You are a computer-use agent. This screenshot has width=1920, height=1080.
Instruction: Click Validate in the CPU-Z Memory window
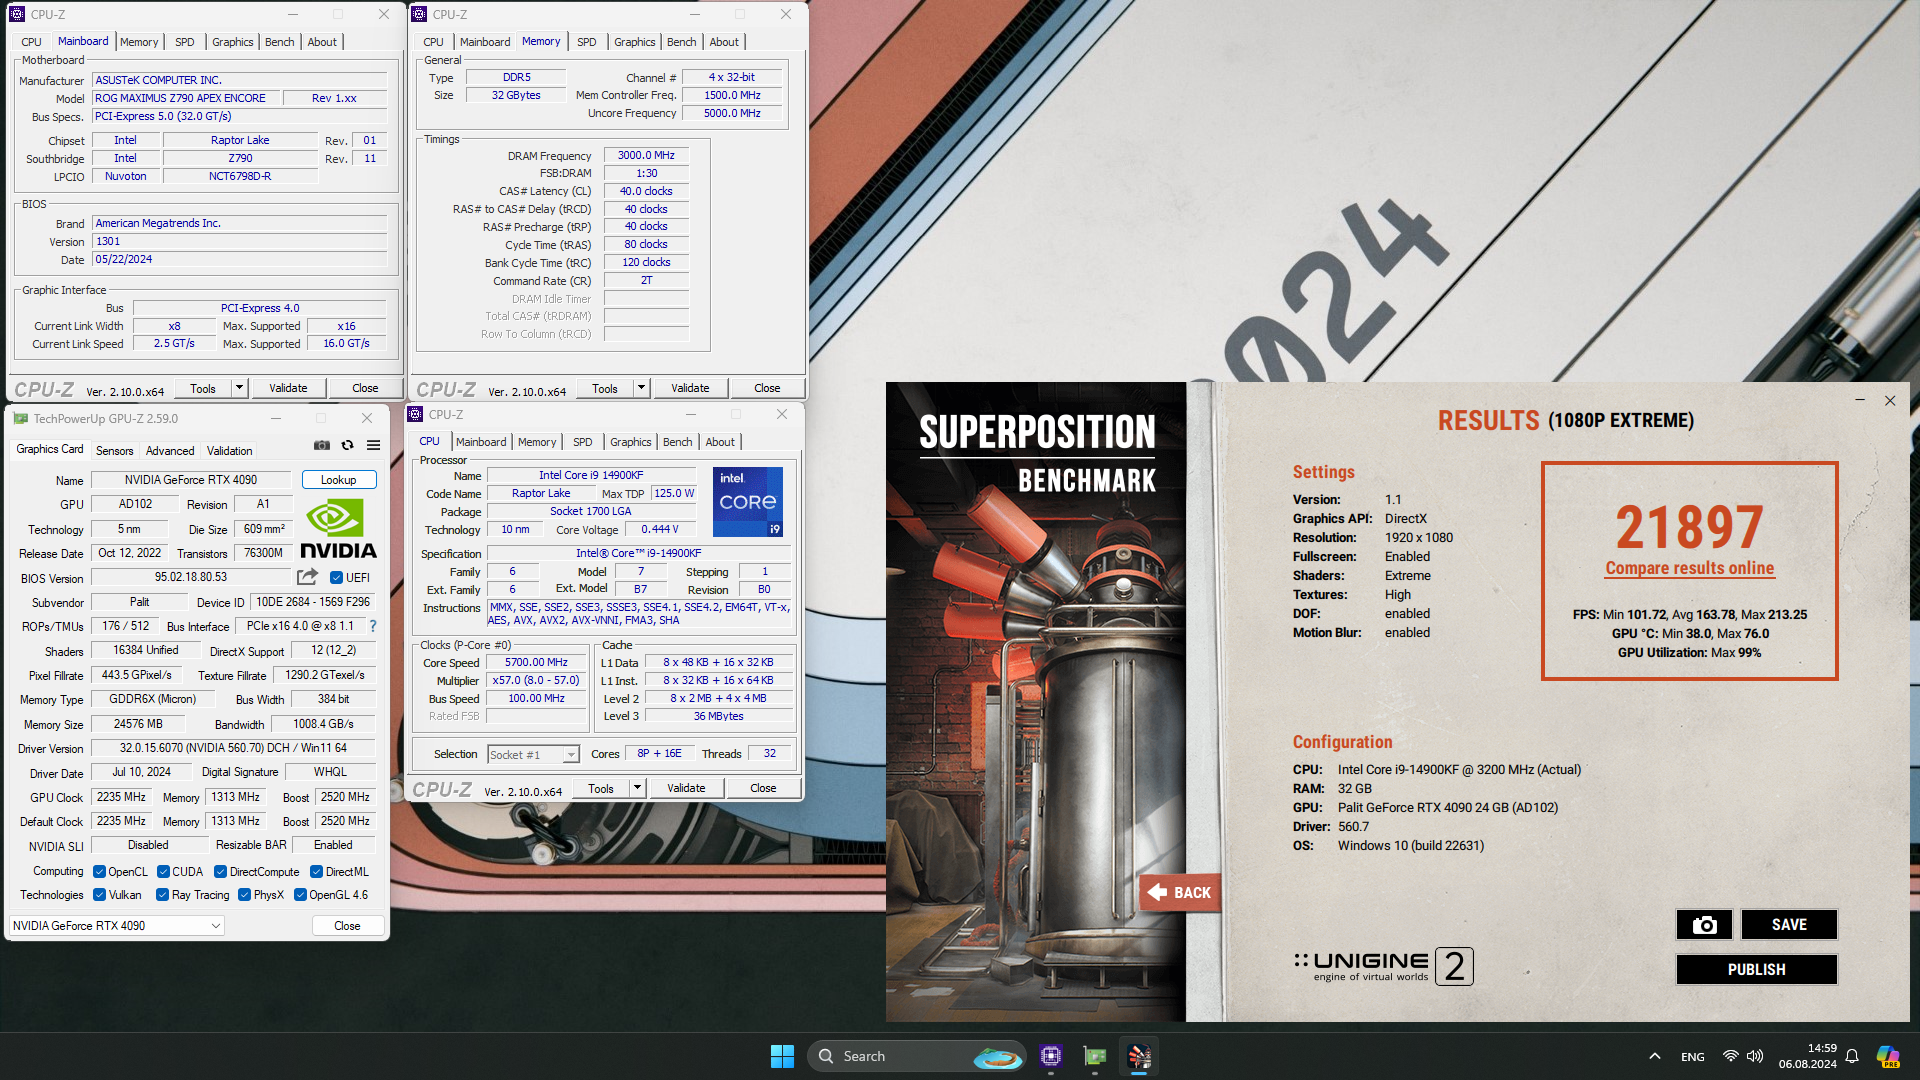tap(690, 388)
